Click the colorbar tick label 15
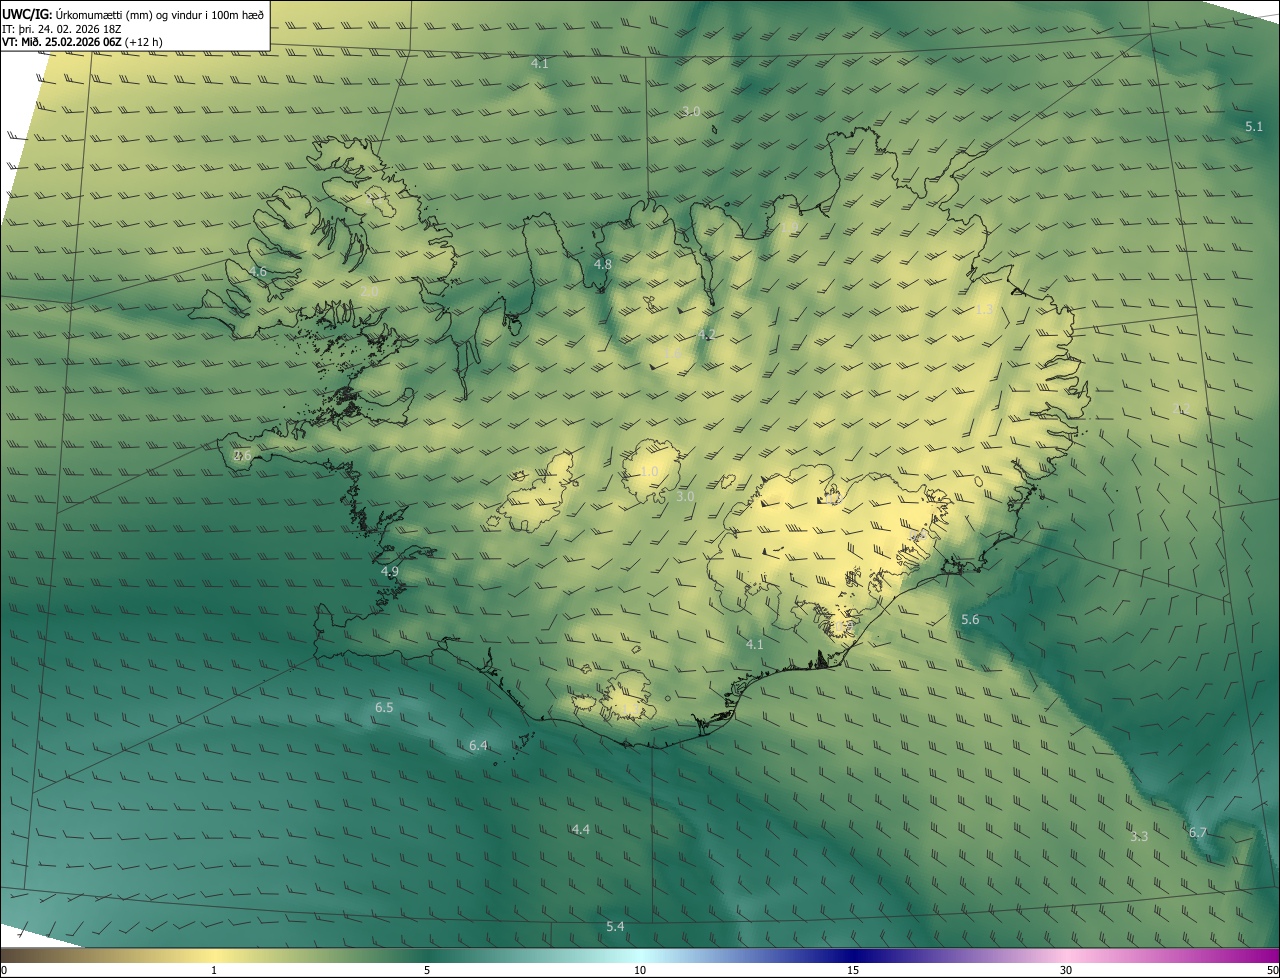Screen dimensions: 1280x978 853,971
